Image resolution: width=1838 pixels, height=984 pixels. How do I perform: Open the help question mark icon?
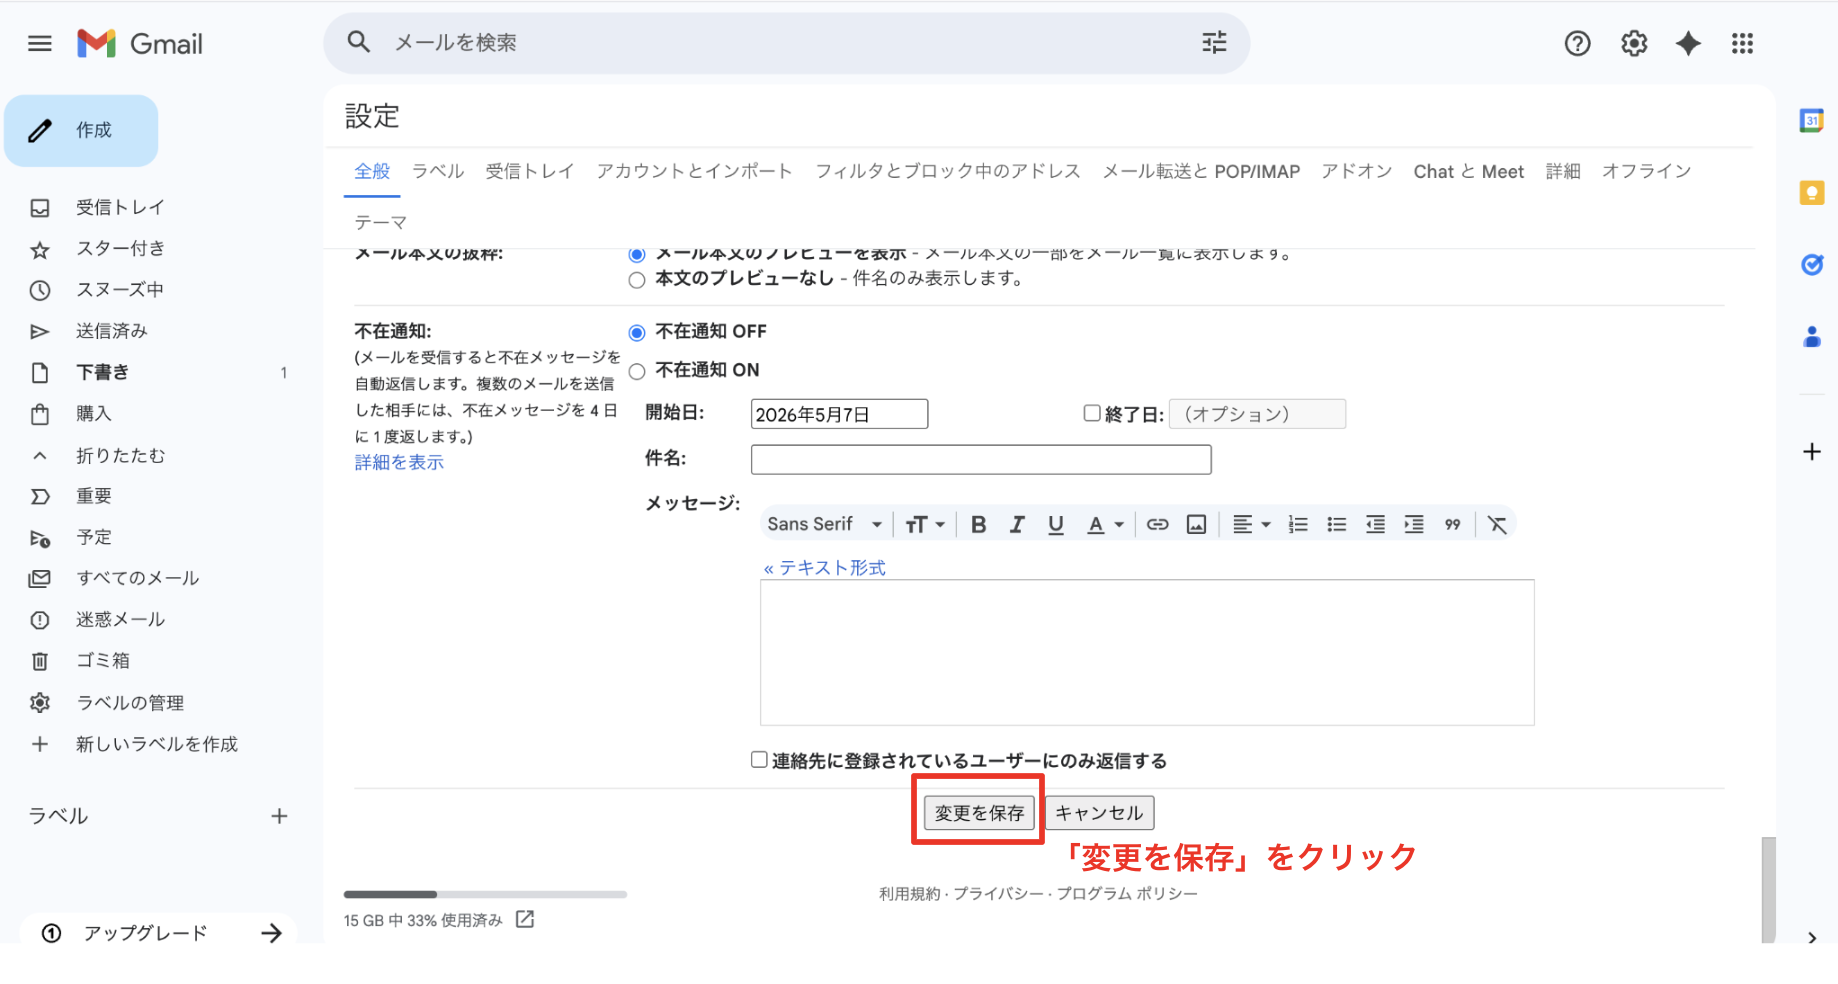pos(1577,43)
